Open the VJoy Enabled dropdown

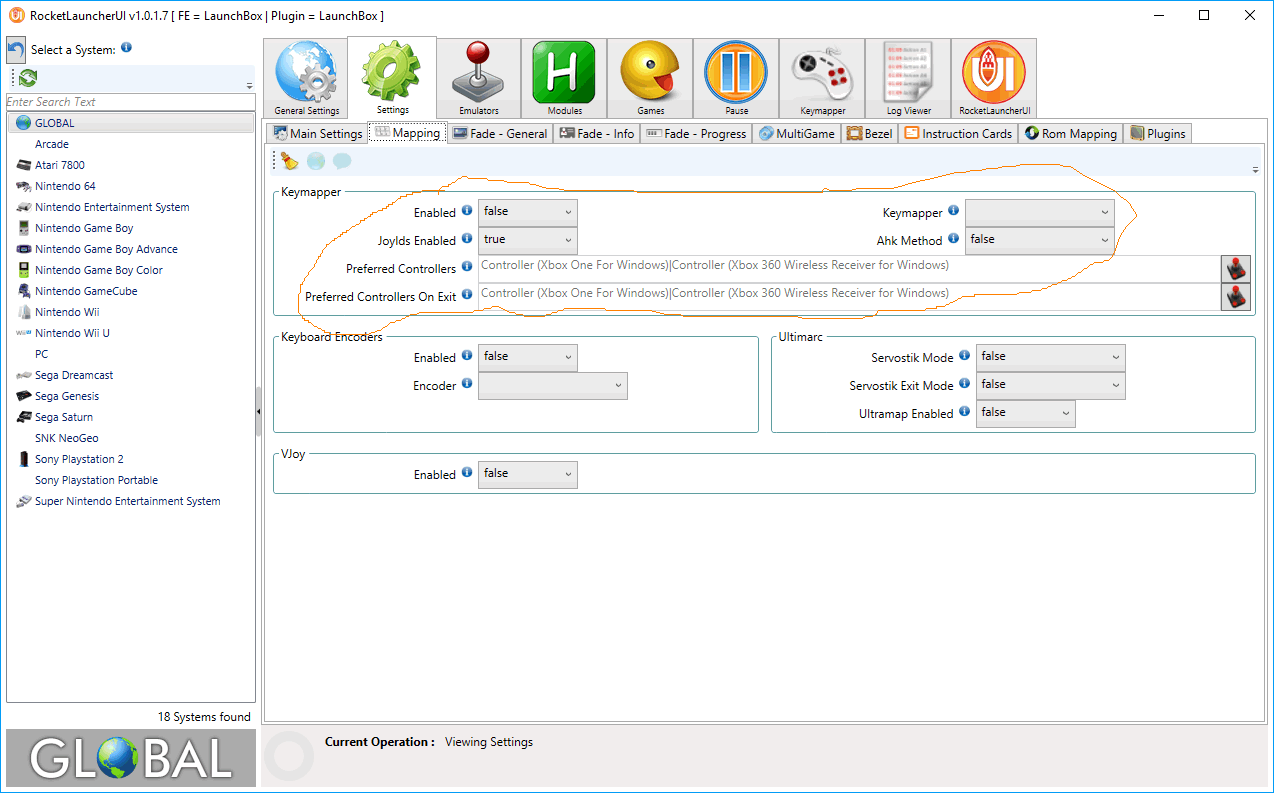pyautogui.click(x=528, y=474)
